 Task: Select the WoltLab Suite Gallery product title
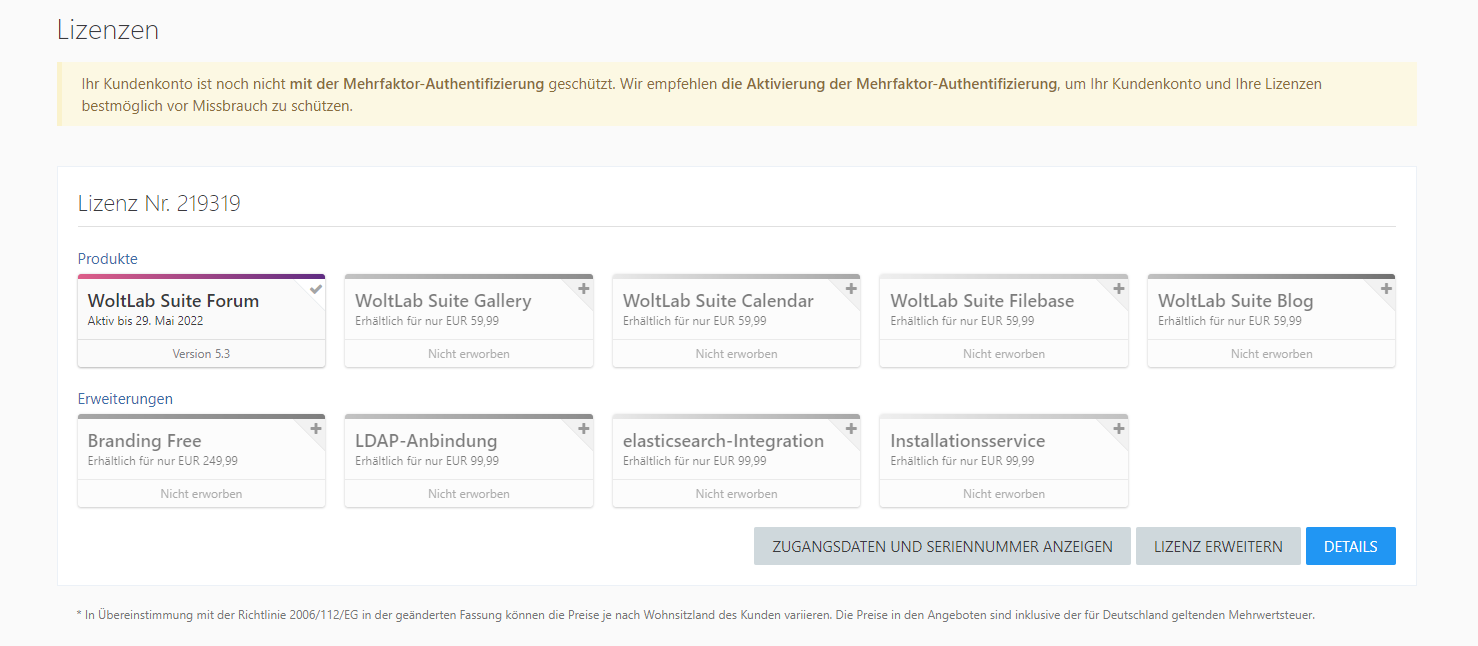tap(443, 301)
